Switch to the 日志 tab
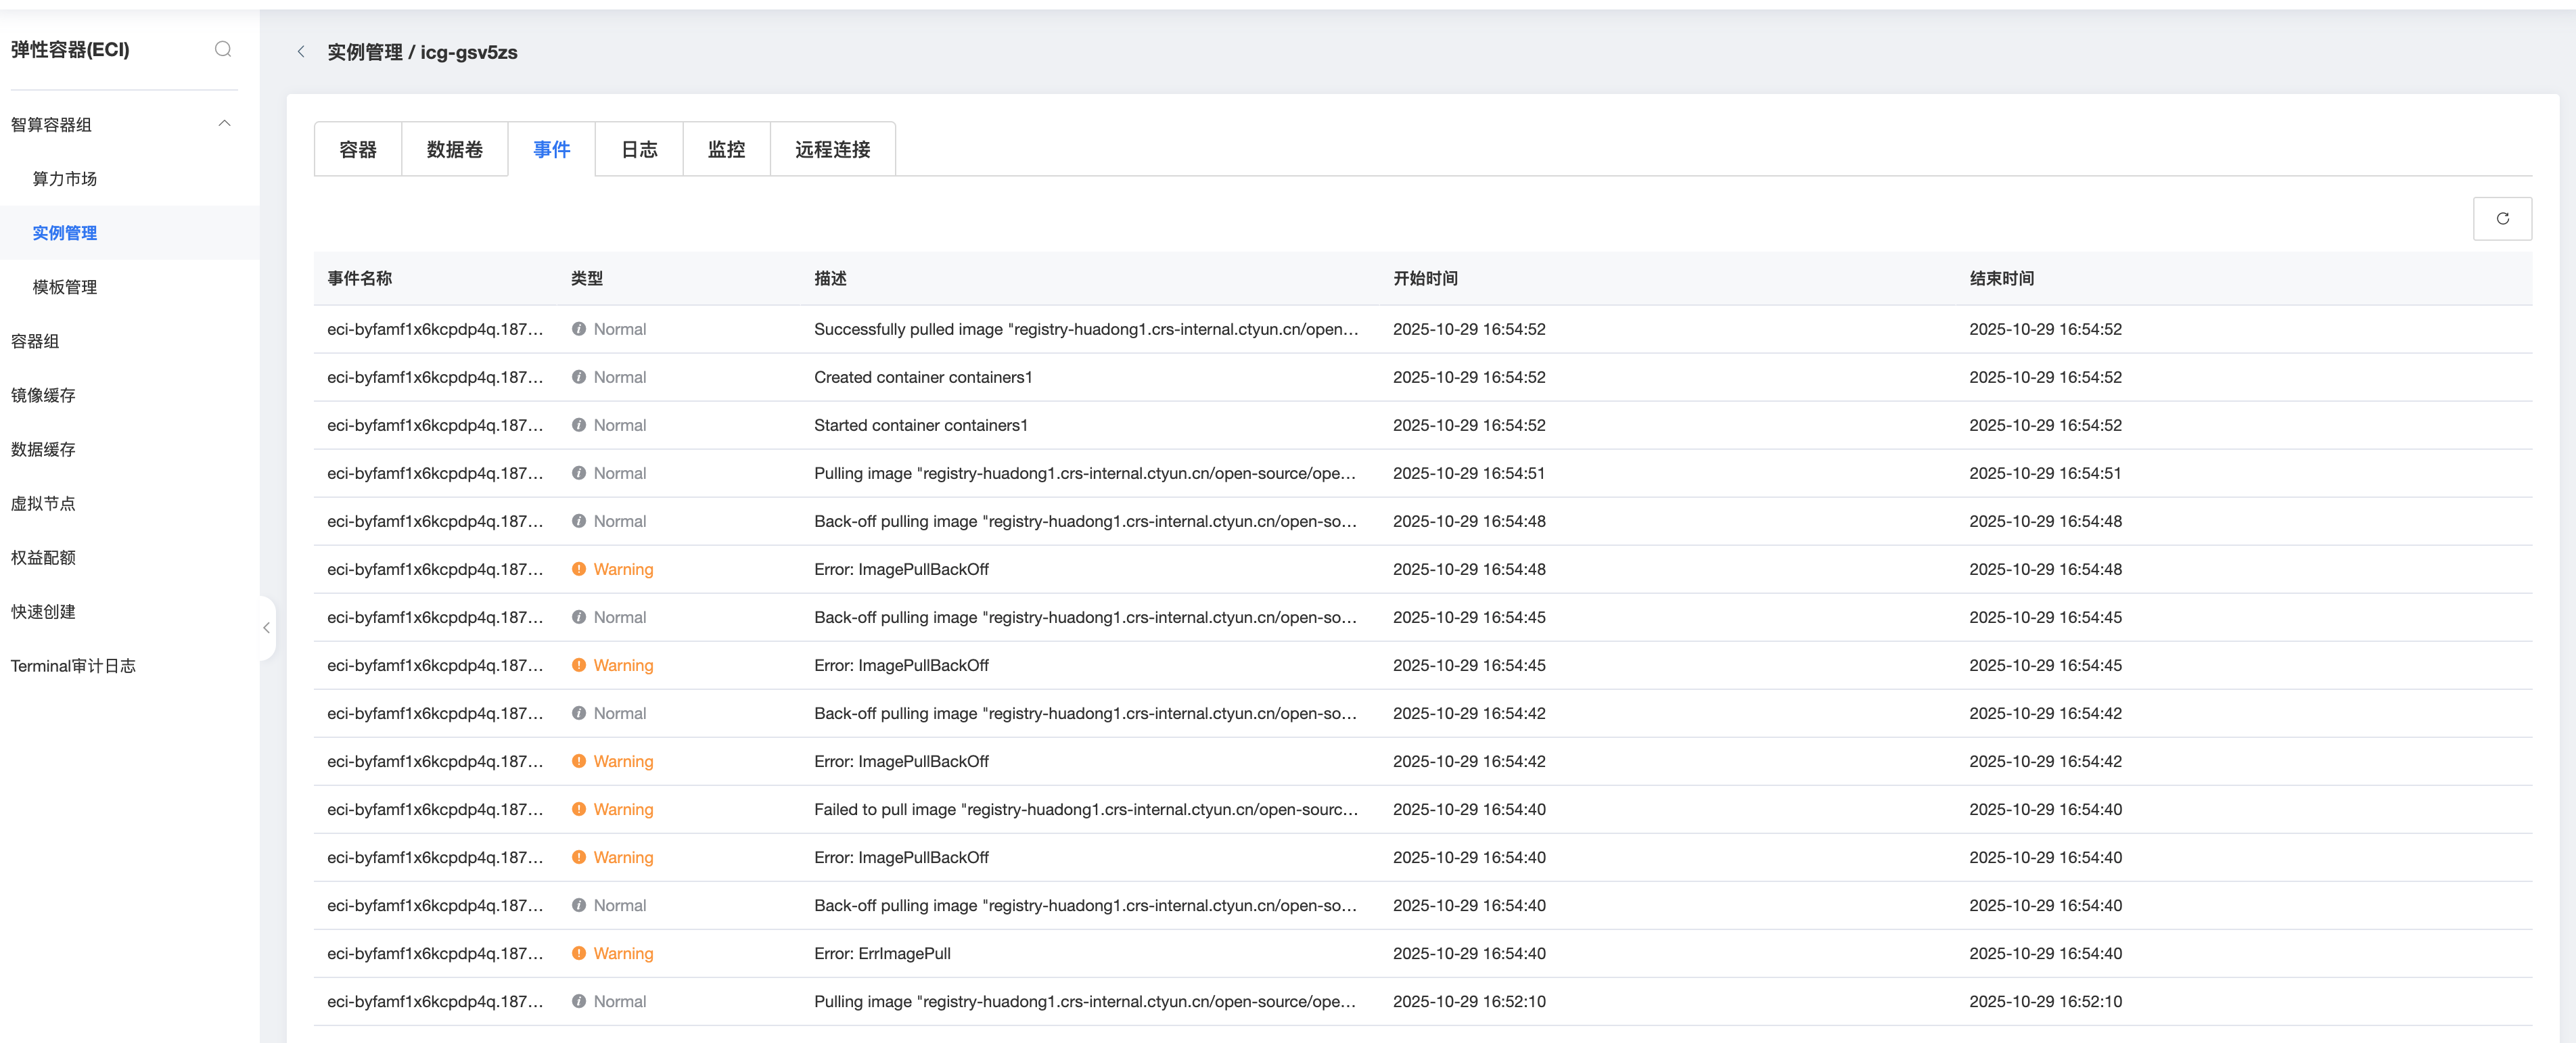 639,149
